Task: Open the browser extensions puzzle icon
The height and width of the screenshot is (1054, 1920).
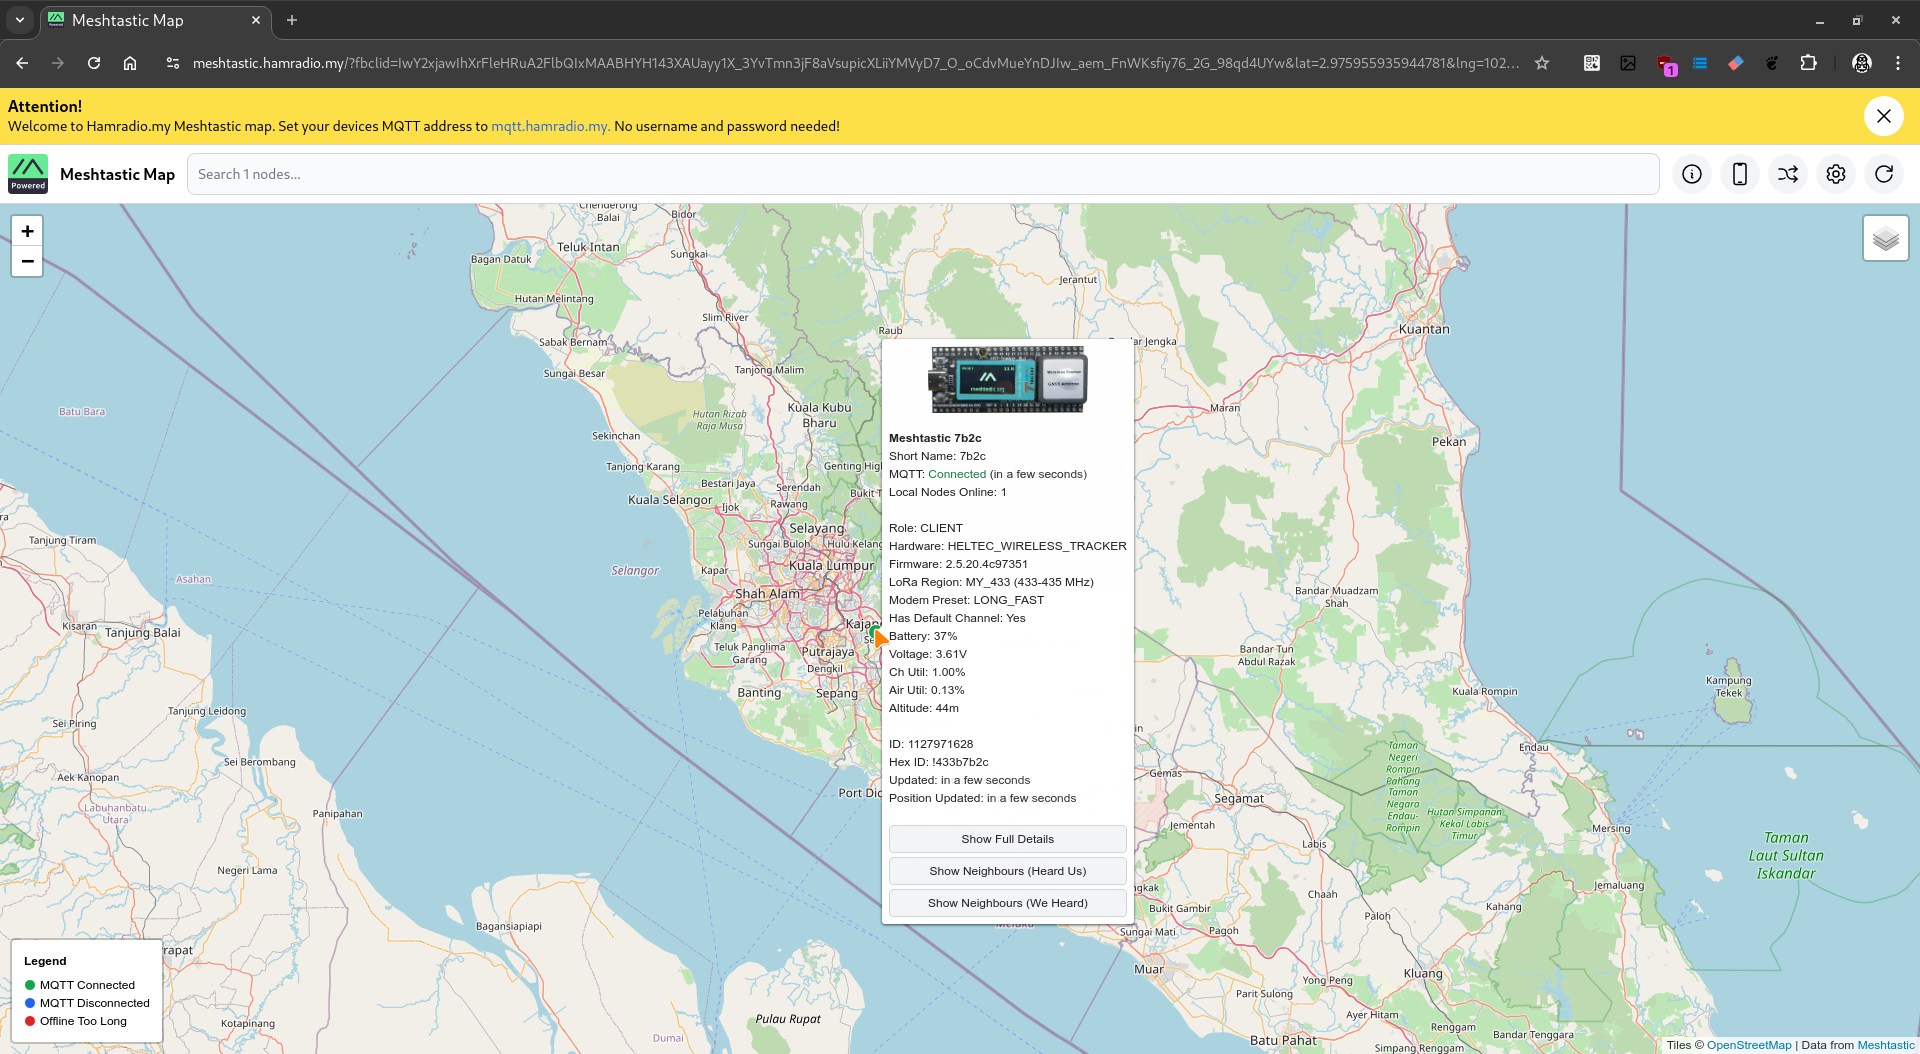Action: [1808, 63]
